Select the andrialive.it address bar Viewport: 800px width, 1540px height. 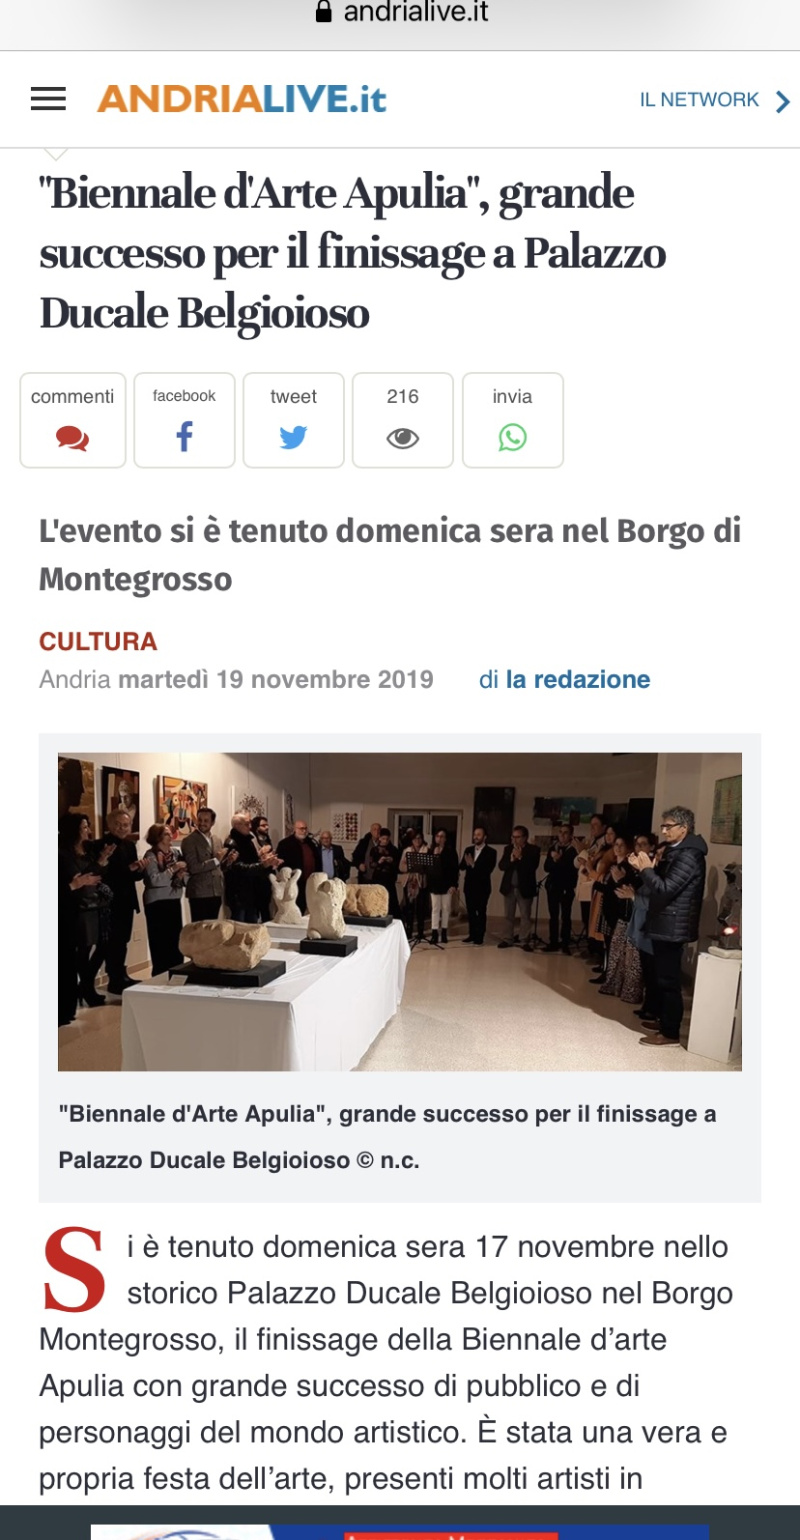tap(400, 13)
